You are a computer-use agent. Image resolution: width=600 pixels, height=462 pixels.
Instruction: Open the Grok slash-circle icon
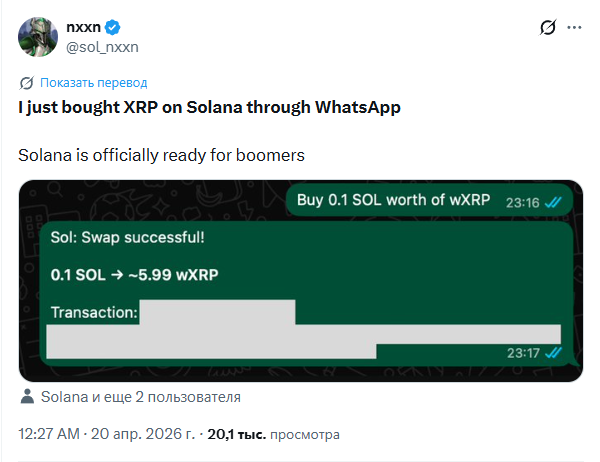[x=547, y=28]
